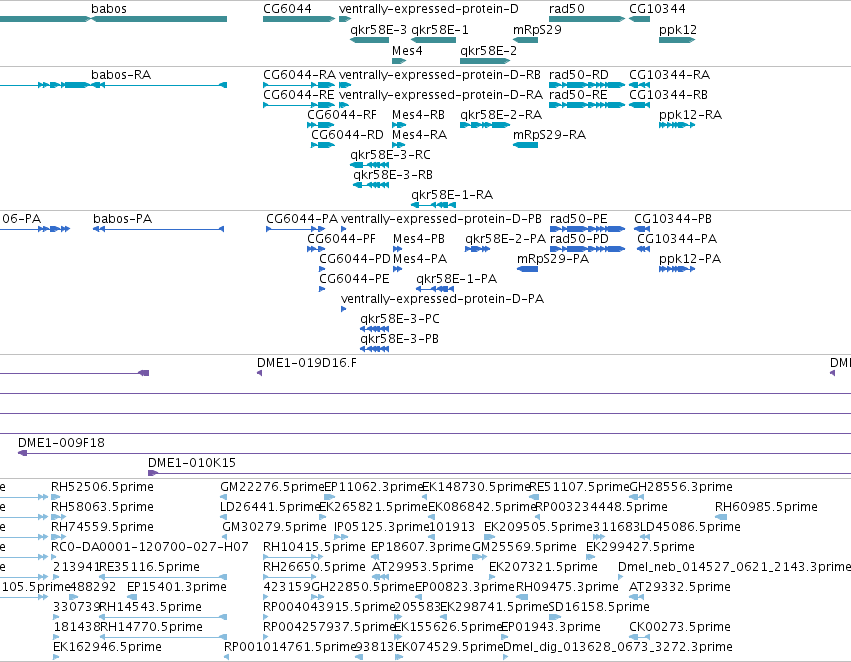Select the rad50-RD transcript label
Screen dimensions: 851x662
tap(579, 74)
